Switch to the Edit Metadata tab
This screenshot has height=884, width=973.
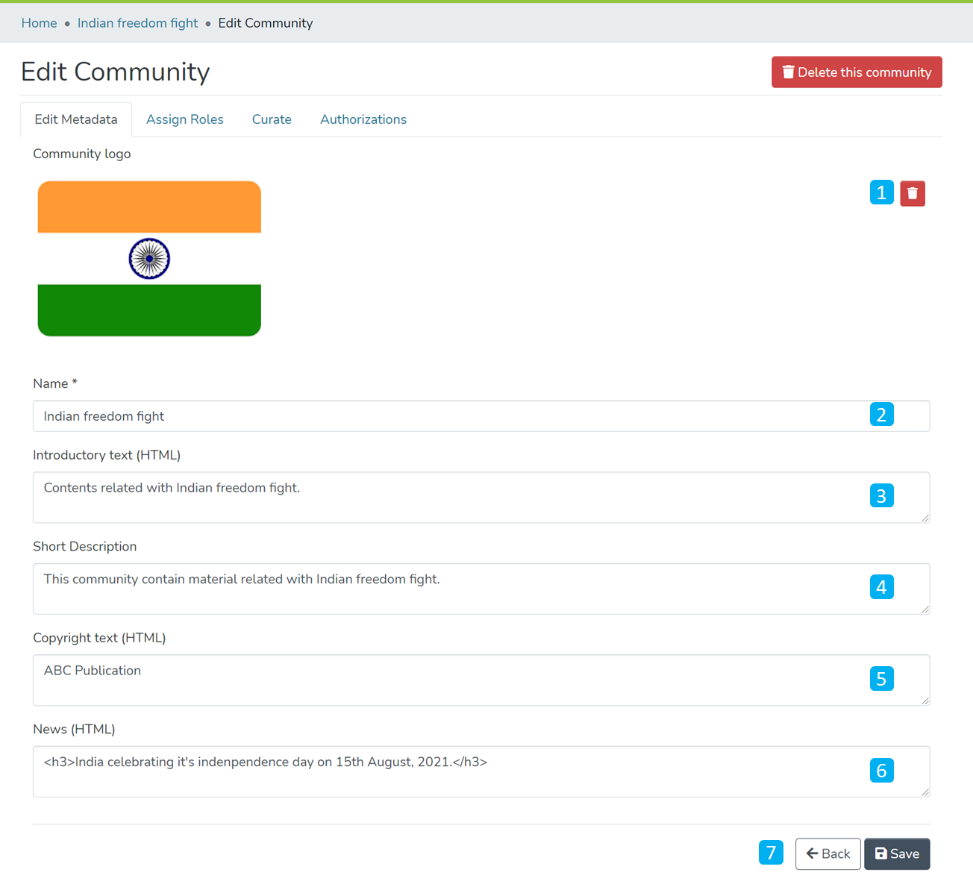click(76, 119)
